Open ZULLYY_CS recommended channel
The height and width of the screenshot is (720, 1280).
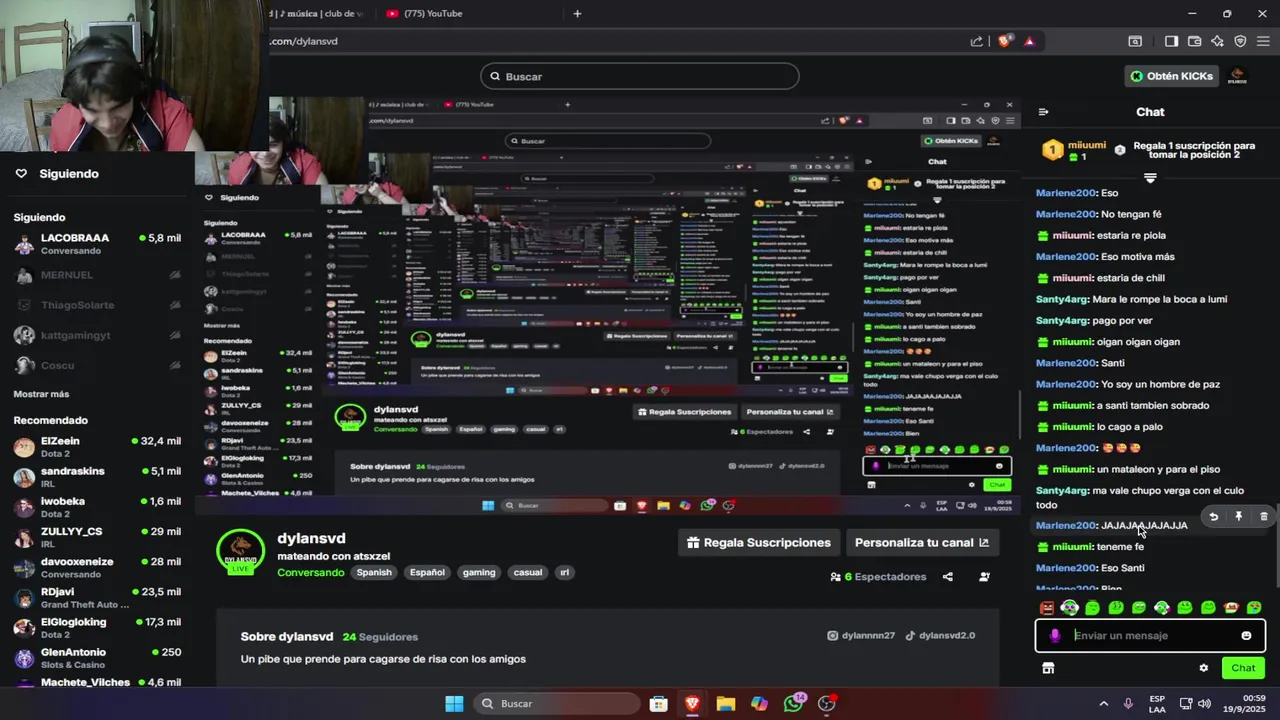97,537
